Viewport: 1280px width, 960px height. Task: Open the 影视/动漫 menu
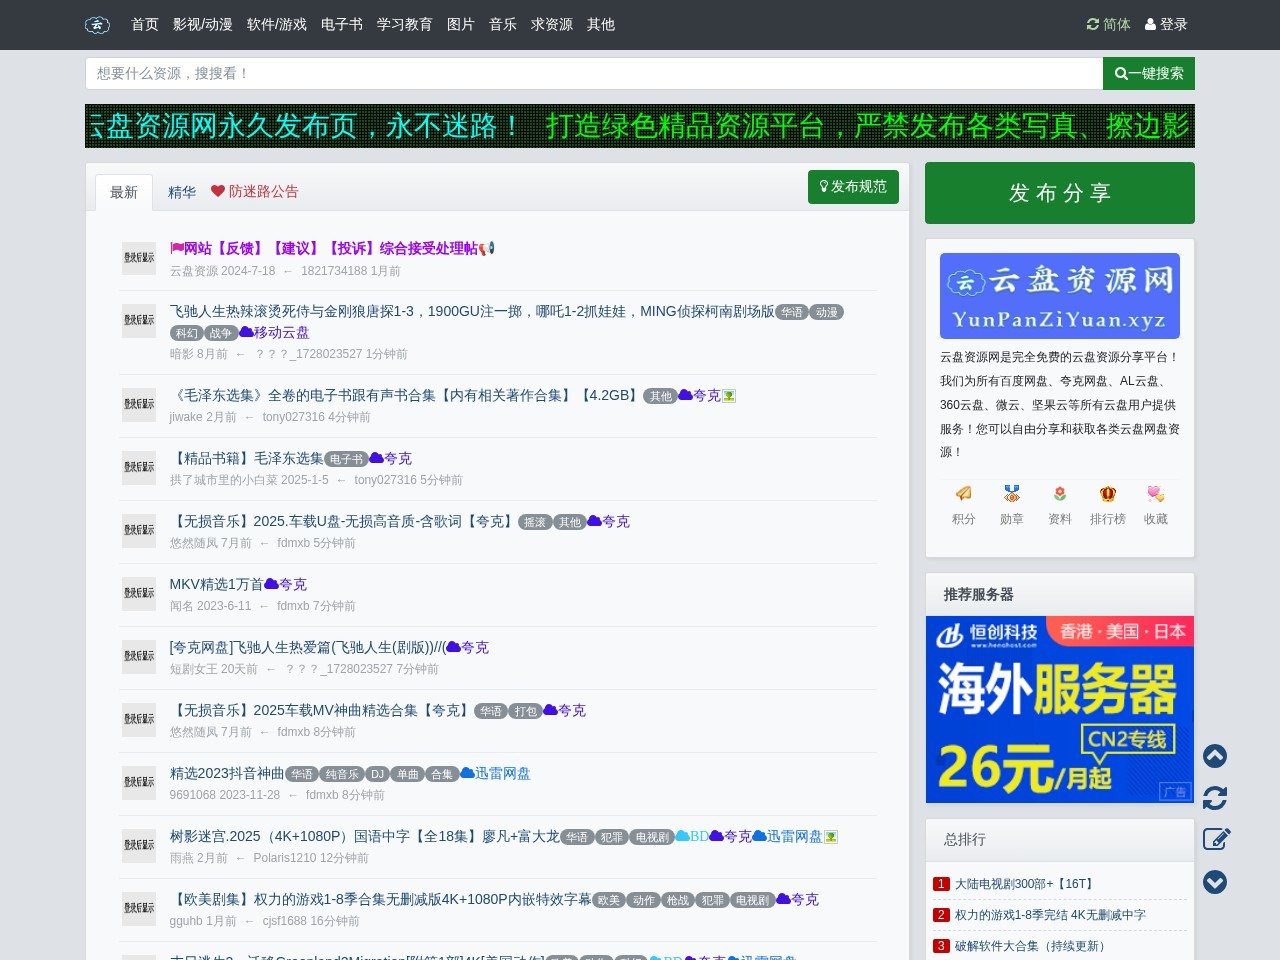click(202, 25)
